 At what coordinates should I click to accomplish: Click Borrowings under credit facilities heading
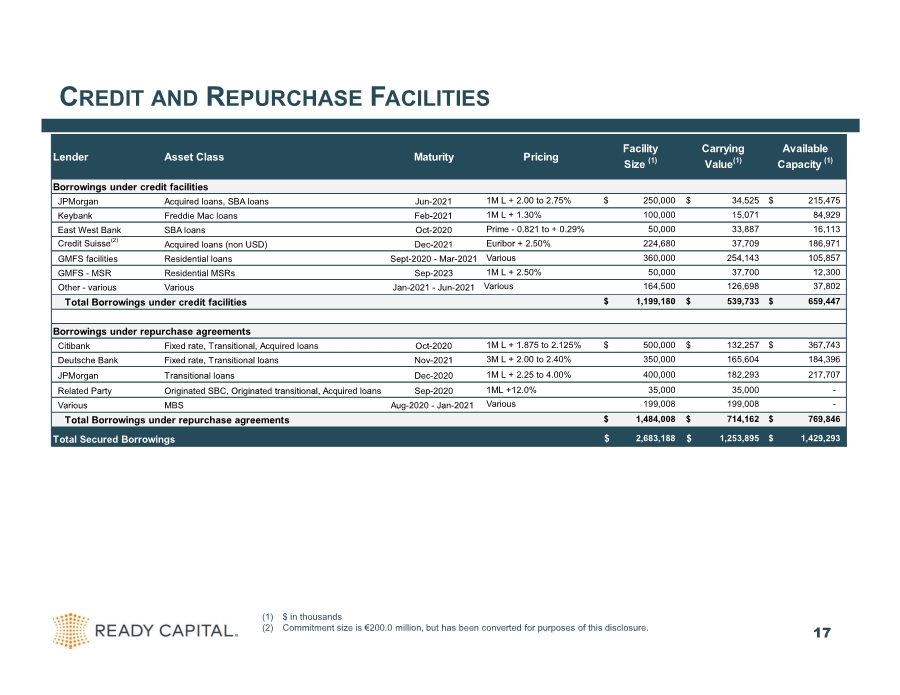[130, 187]
